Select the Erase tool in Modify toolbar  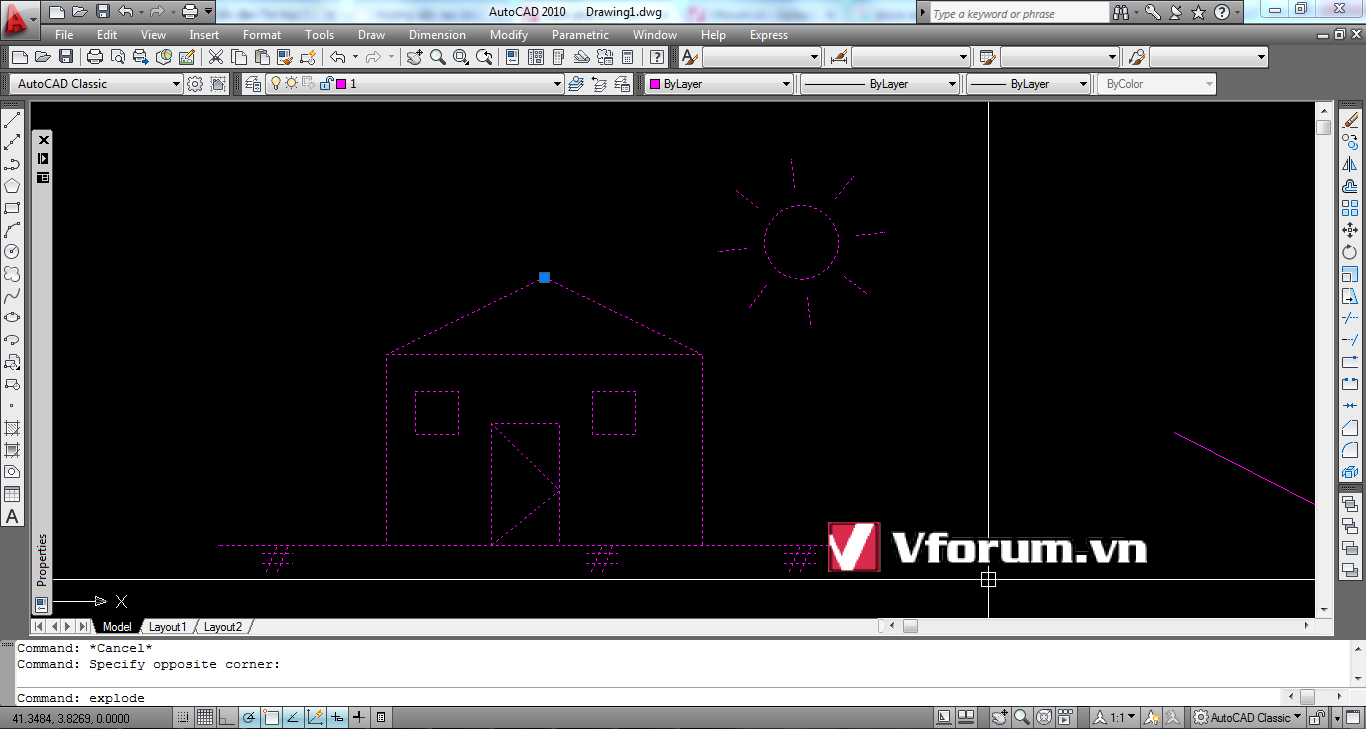pyautogui.click(x=1350, y=120)
